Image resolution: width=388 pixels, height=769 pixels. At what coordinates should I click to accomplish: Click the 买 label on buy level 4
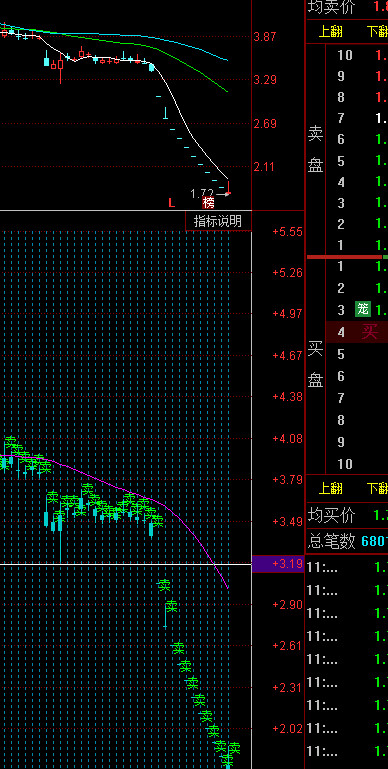click(369, 332)
